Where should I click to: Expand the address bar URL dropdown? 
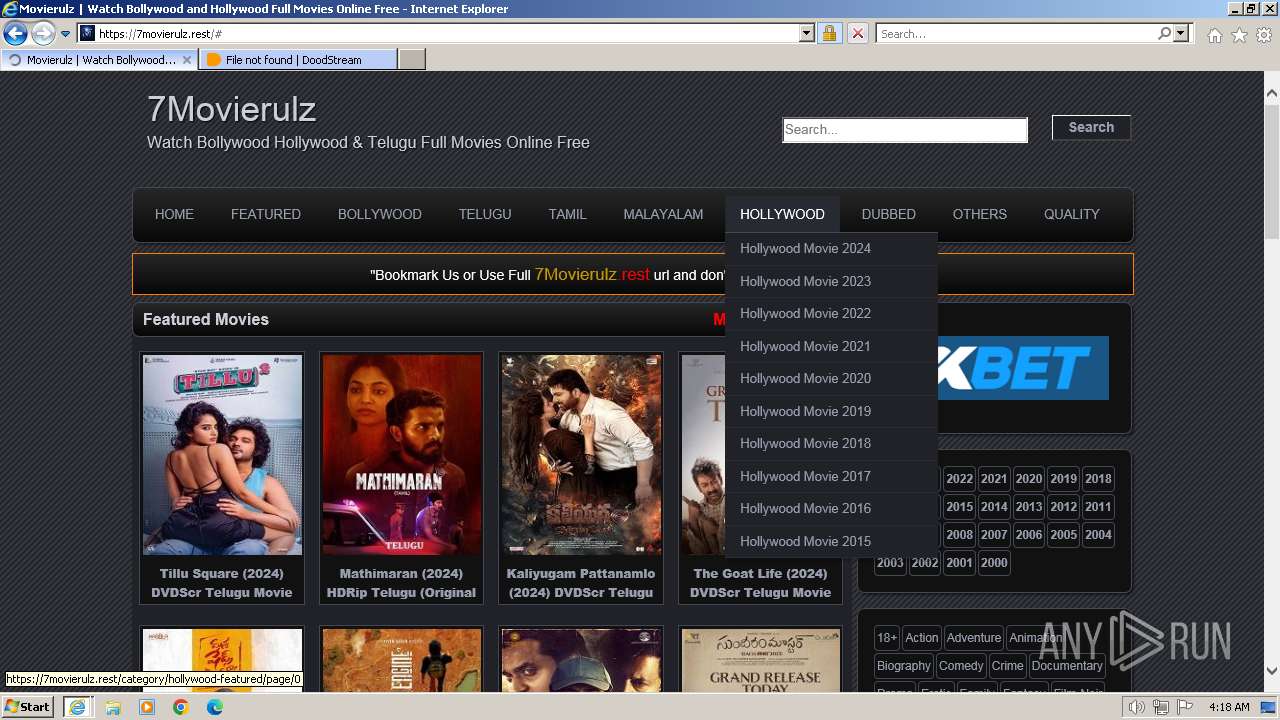807,33
